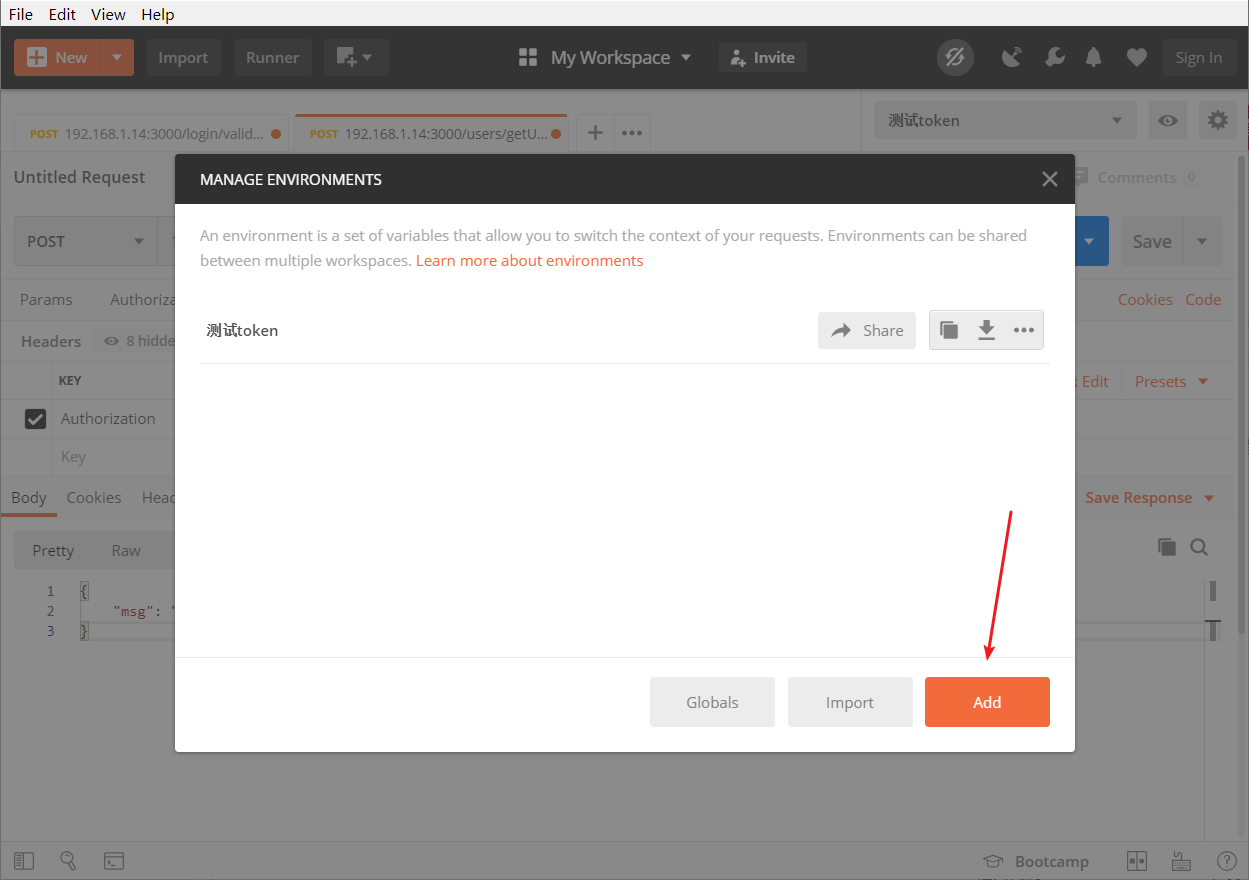The height and width of the screenshot is (880, 1249).
Task: Open the Presets dropdown
Action: click(1171, 381)
